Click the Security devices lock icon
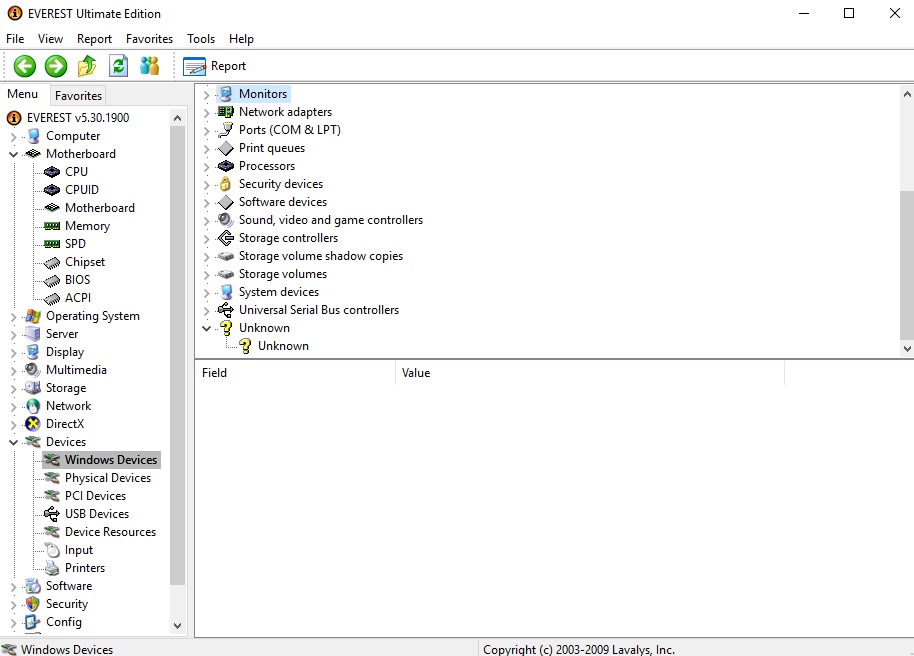Image resolution: width=914 pixels, height=656 pixels. pos(225,184)
